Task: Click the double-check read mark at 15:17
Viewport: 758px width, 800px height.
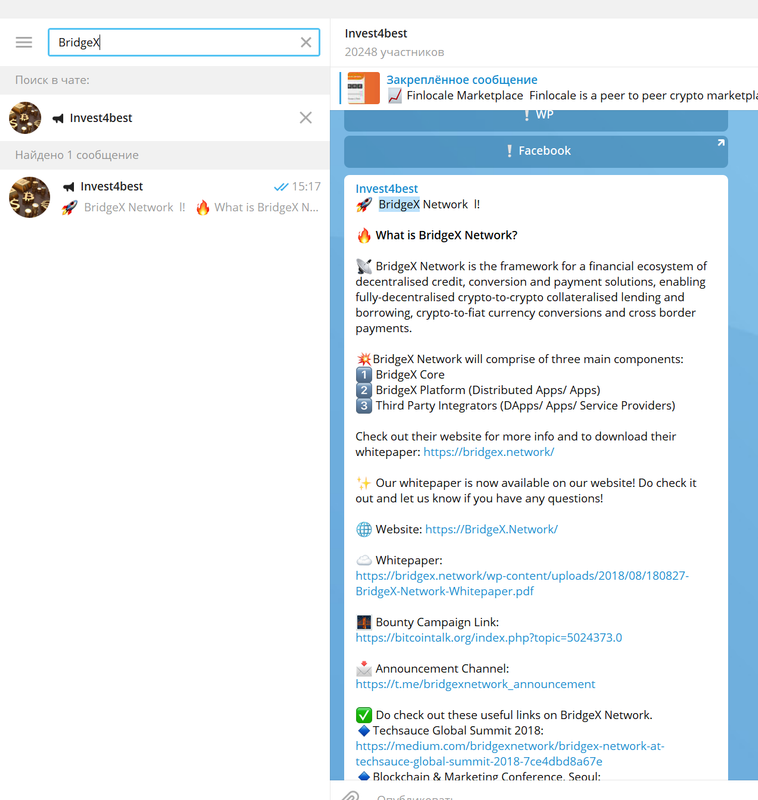Action: click(281, 187)
